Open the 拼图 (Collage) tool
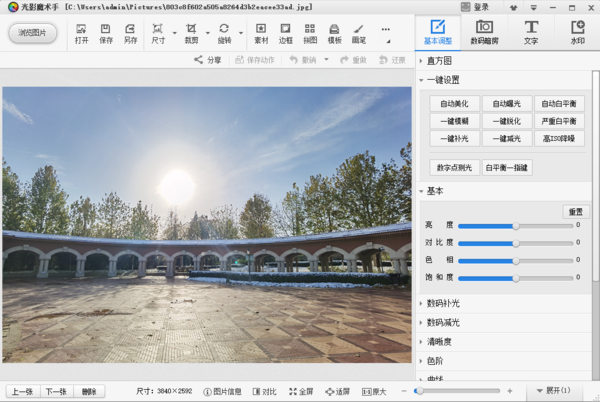600x402 pixels. click(310, 32)
